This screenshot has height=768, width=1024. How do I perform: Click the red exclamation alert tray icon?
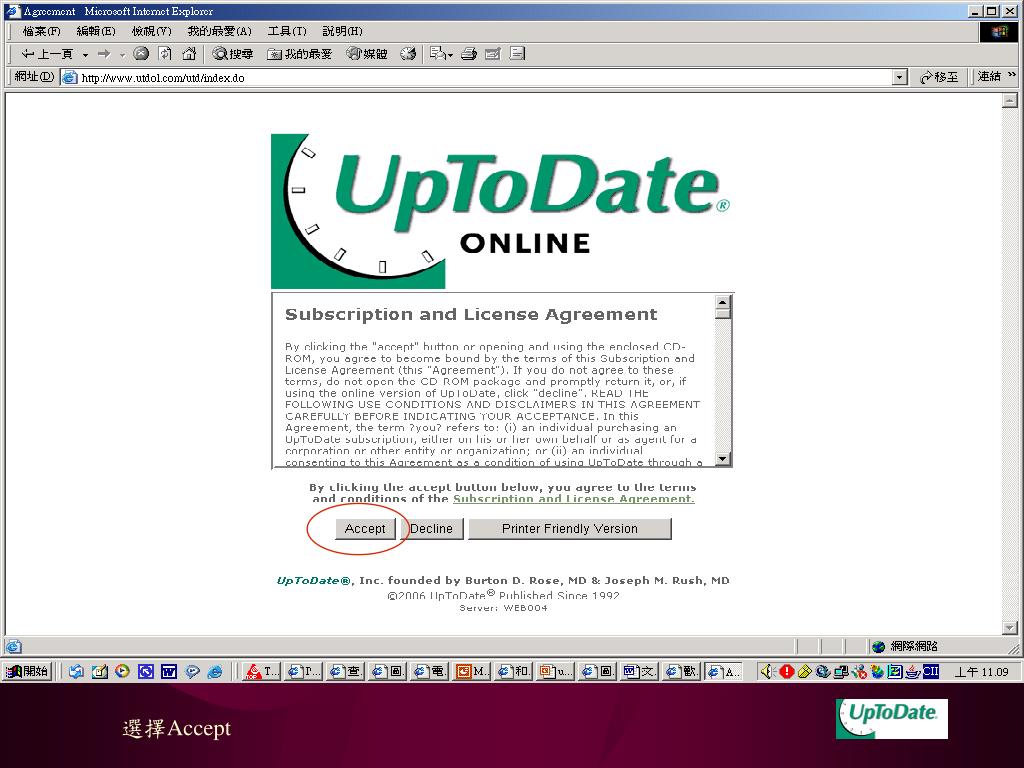(786, 671)
